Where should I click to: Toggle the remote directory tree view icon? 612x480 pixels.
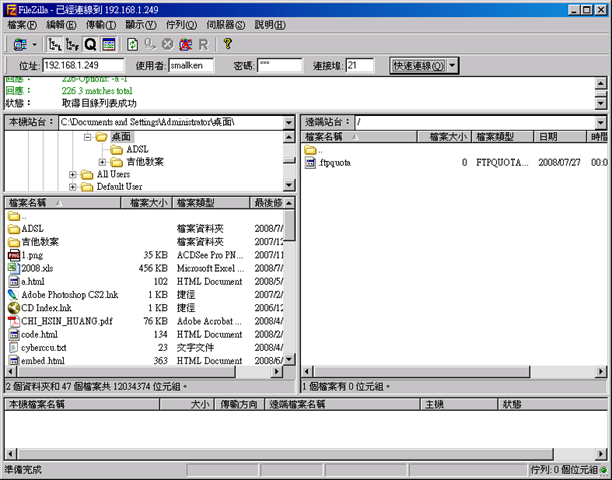(72, 44)
